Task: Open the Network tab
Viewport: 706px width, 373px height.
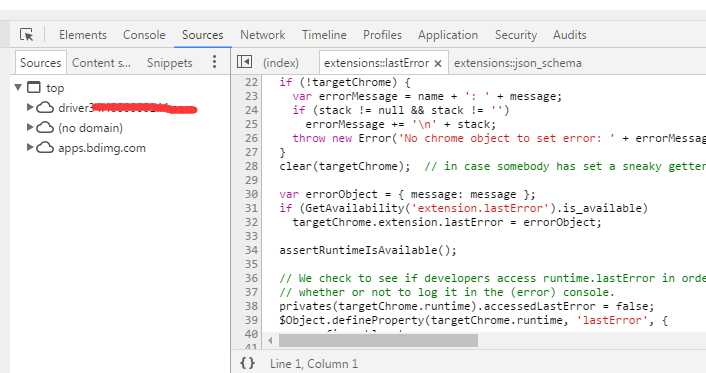Action: coord(262,35)
